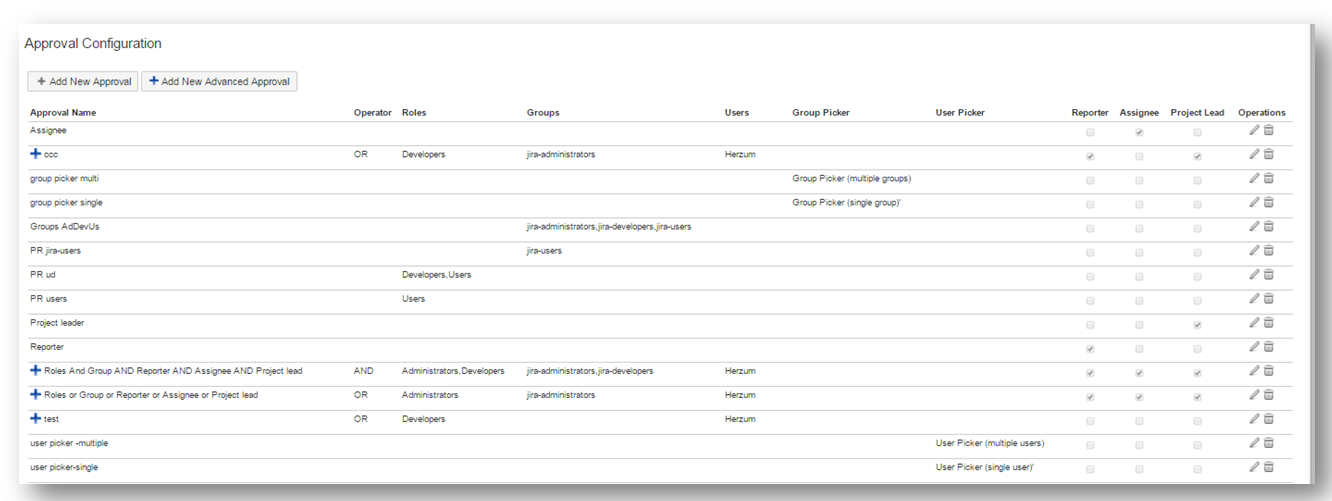Toggle Reporter checkbox in ccc row
1332x501 pixels.
point(1090,156)
